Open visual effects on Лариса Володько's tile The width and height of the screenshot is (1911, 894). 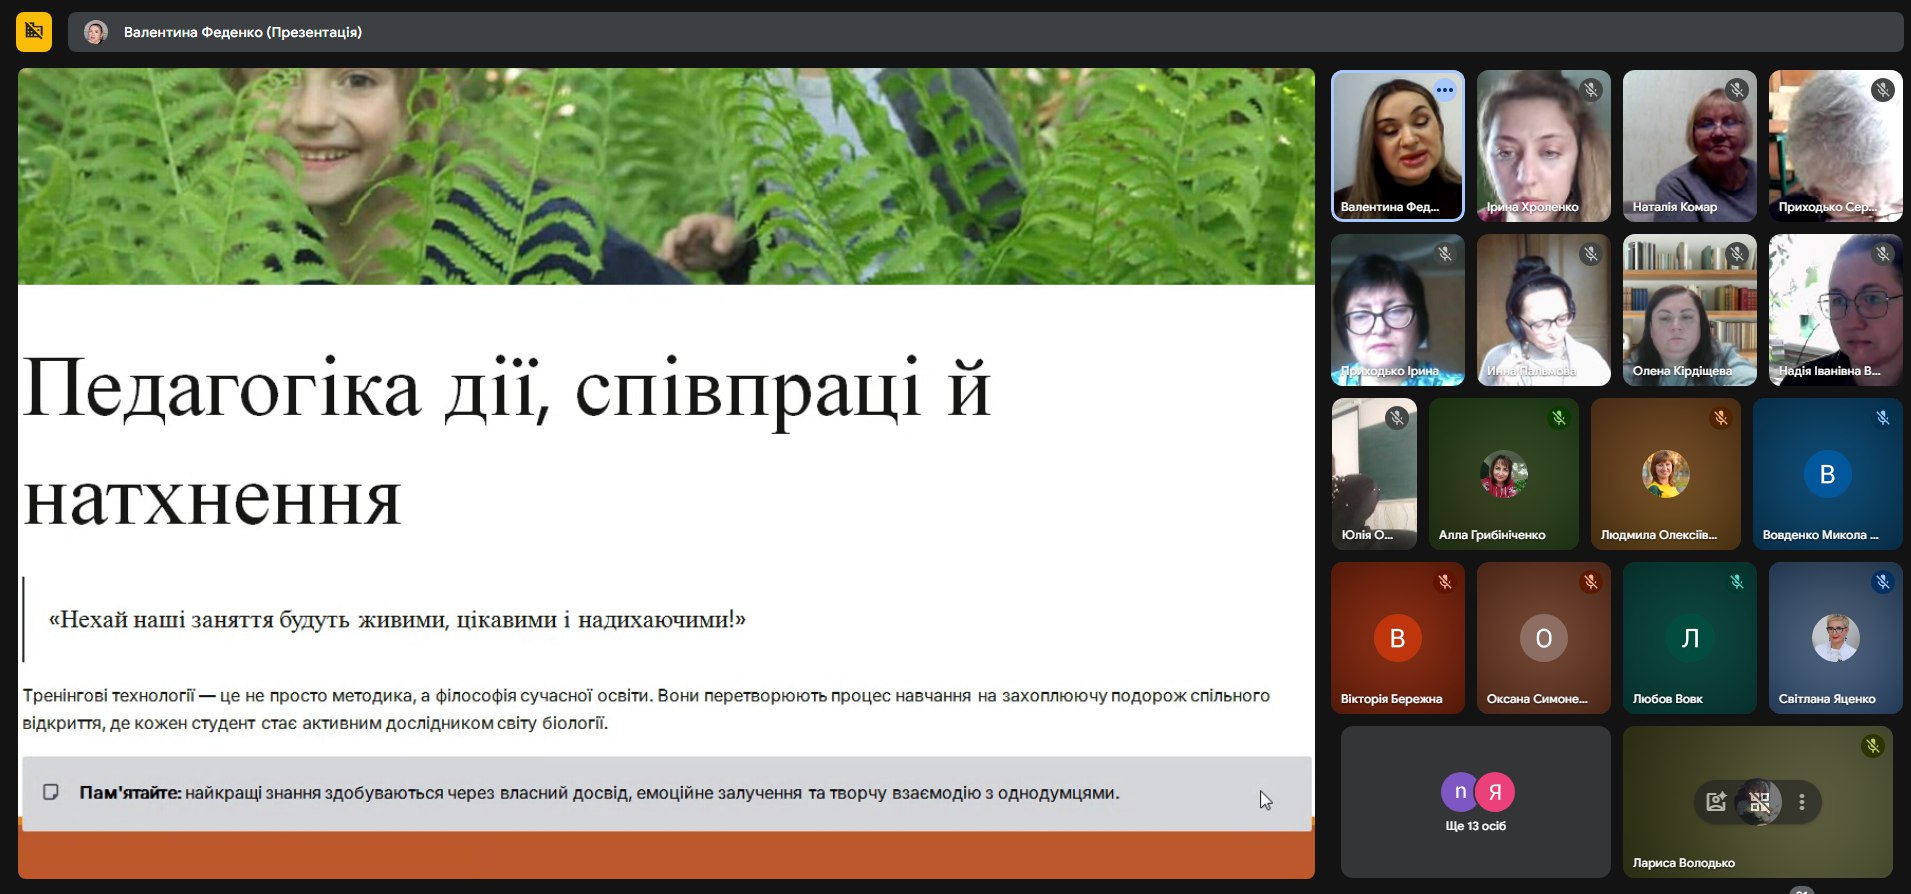pyautogui.click(x=1716, y=802)
